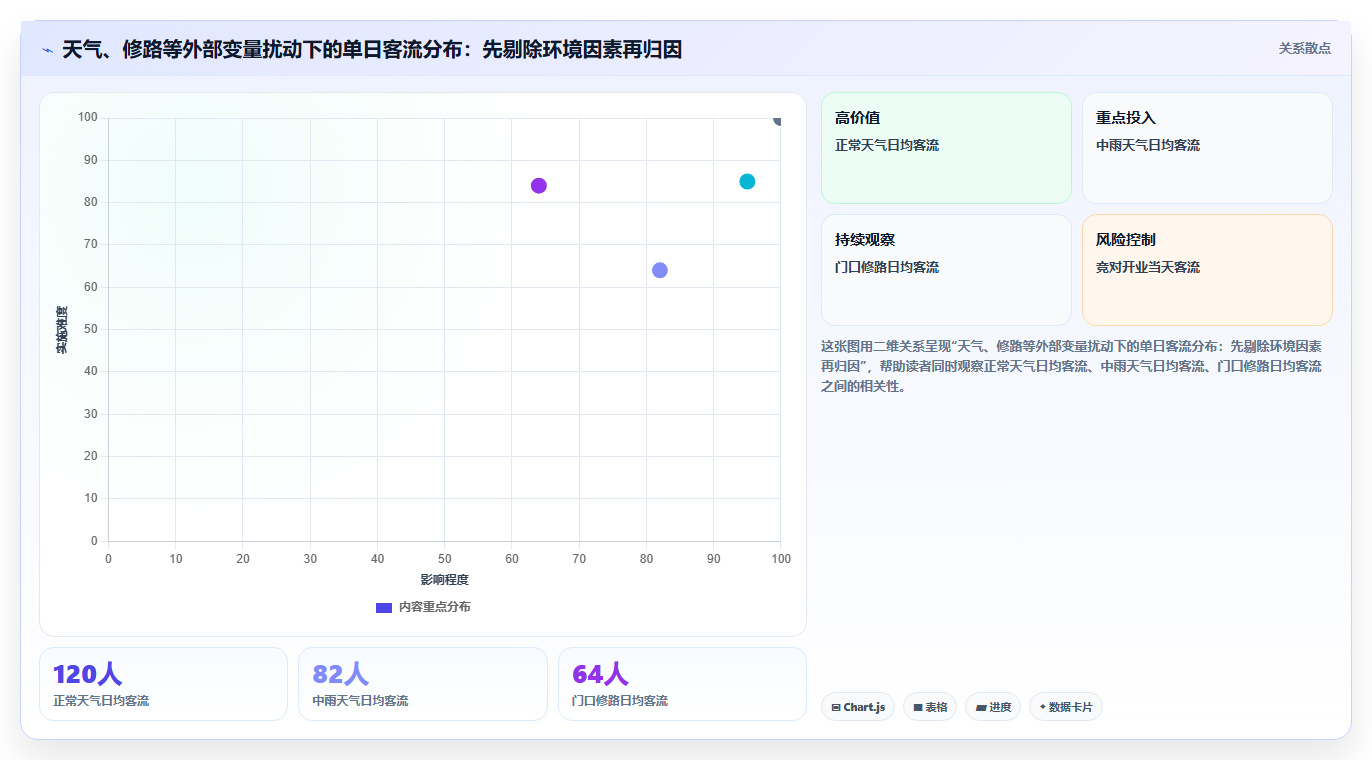Select the 表格 chip

pos(930,707)
